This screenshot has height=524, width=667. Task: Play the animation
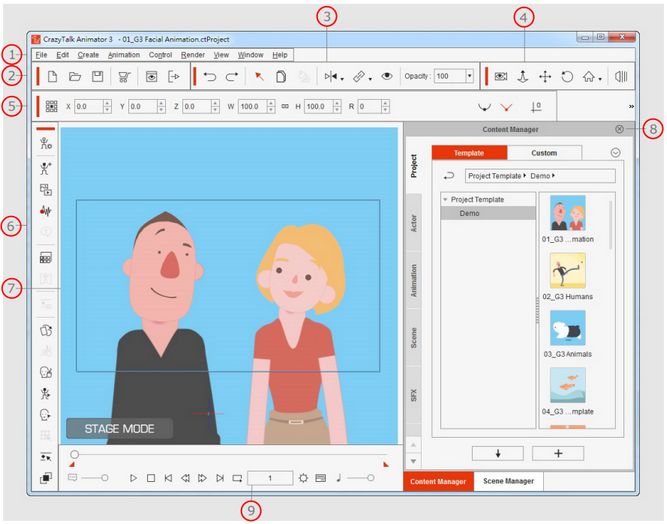pos(133,478)
